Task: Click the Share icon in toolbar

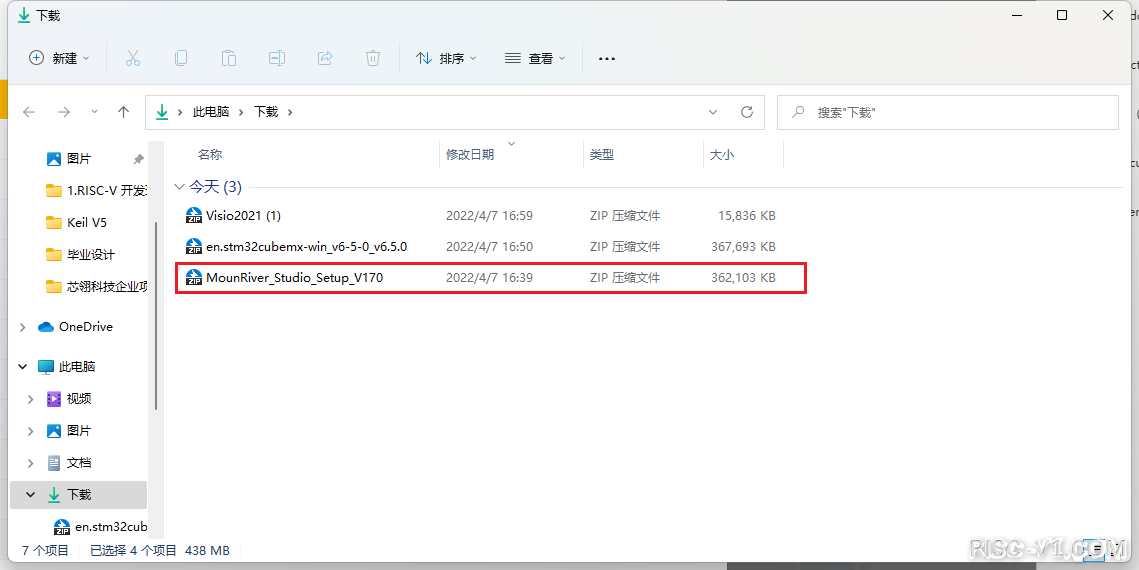Action: coord(325,58)
